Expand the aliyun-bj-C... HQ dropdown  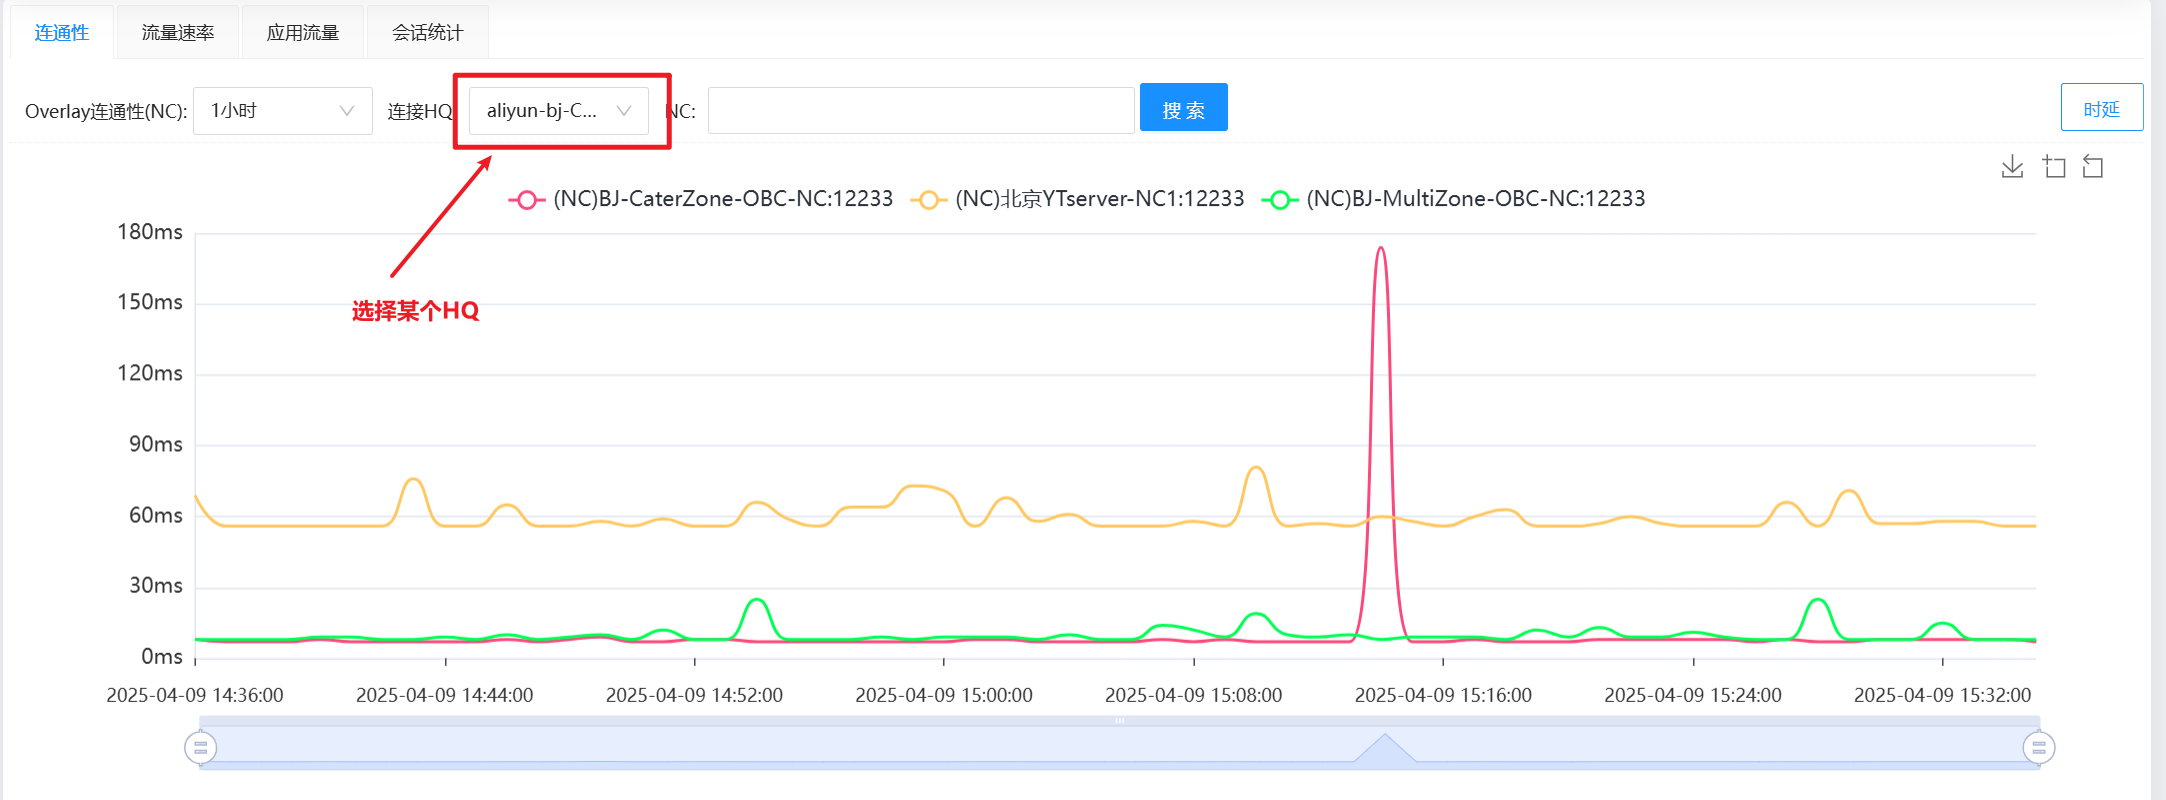[x=558, y=111]
